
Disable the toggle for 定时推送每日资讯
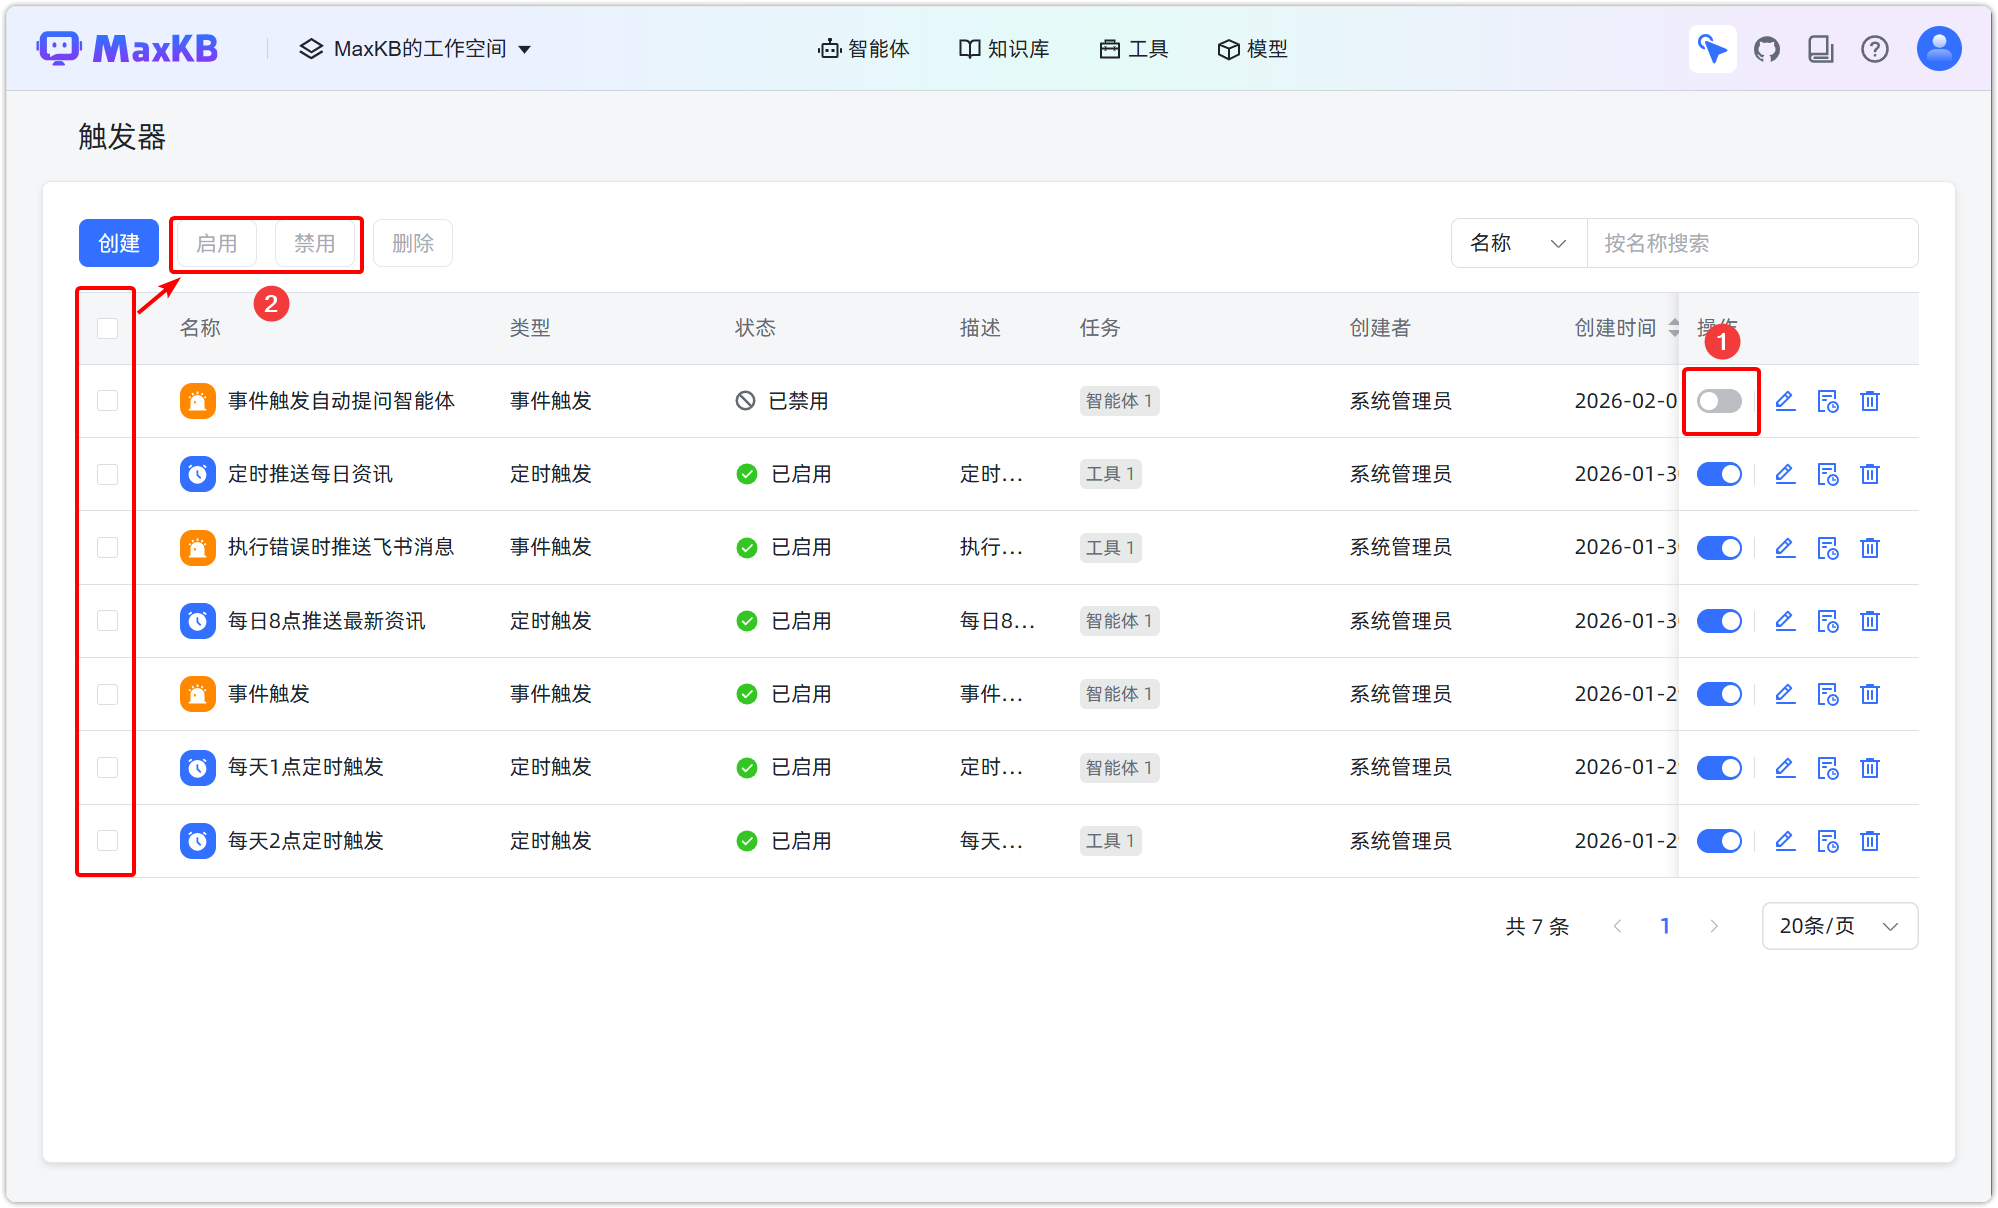pos(1719,474)
